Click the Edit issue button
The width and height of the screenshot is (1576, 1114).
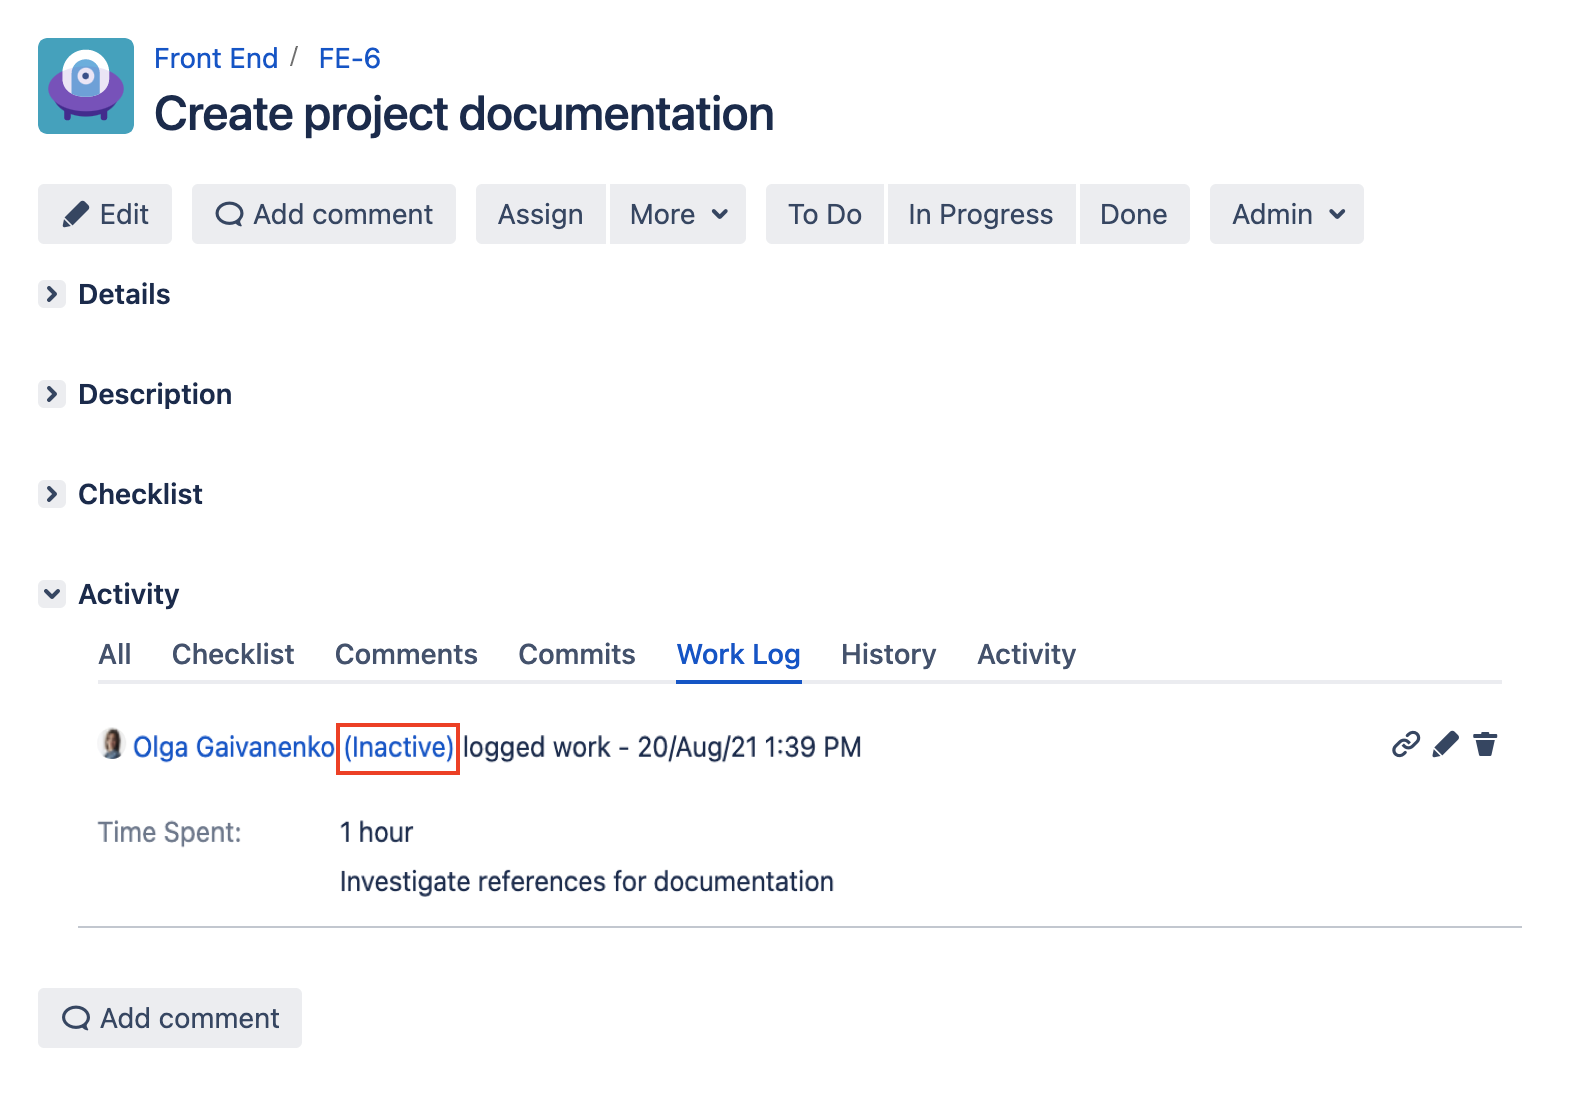(105, 214)
